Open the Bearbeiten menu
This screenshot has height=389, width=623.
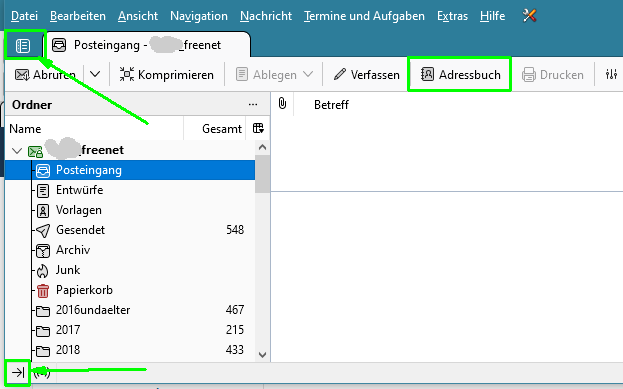78,16
